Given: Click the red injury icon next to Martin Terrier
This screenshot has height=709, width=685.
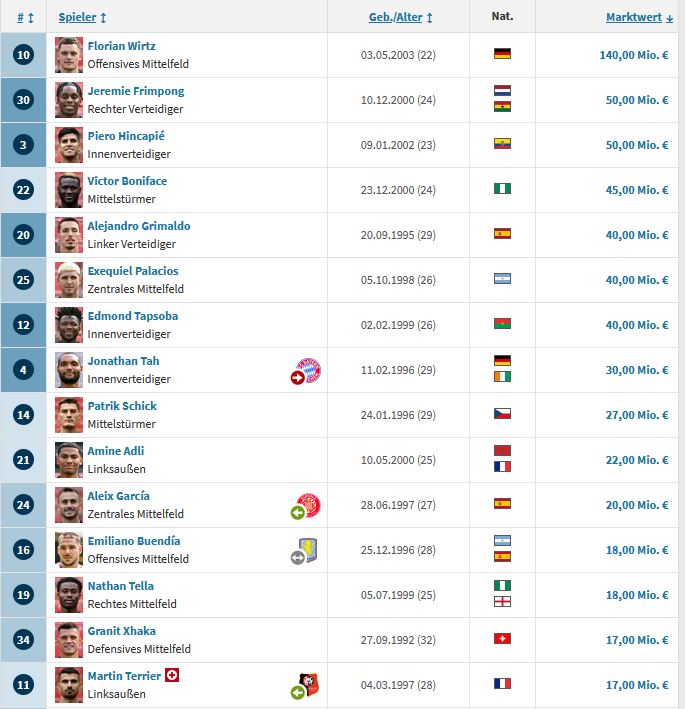Looking at the screenshot, I should 172,676.
